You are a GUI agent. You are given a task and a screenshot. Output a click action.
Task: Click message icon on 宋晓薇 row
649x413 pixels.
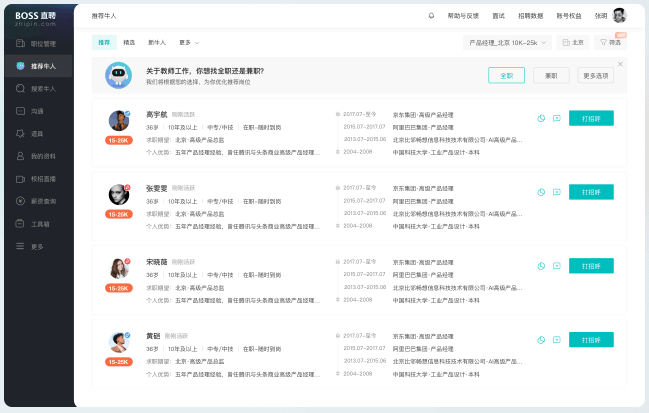pyautogui.click(x=557, y=266)
